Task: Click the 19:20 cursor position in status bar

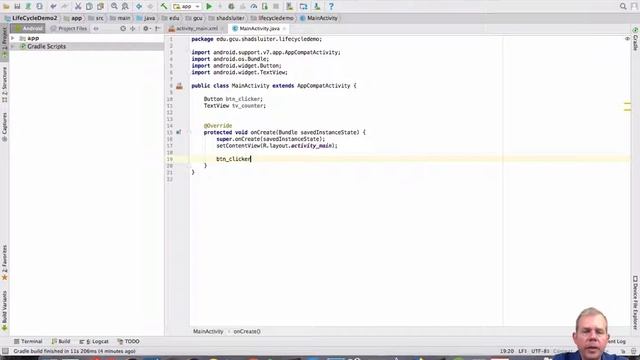Action: (507, 351)
